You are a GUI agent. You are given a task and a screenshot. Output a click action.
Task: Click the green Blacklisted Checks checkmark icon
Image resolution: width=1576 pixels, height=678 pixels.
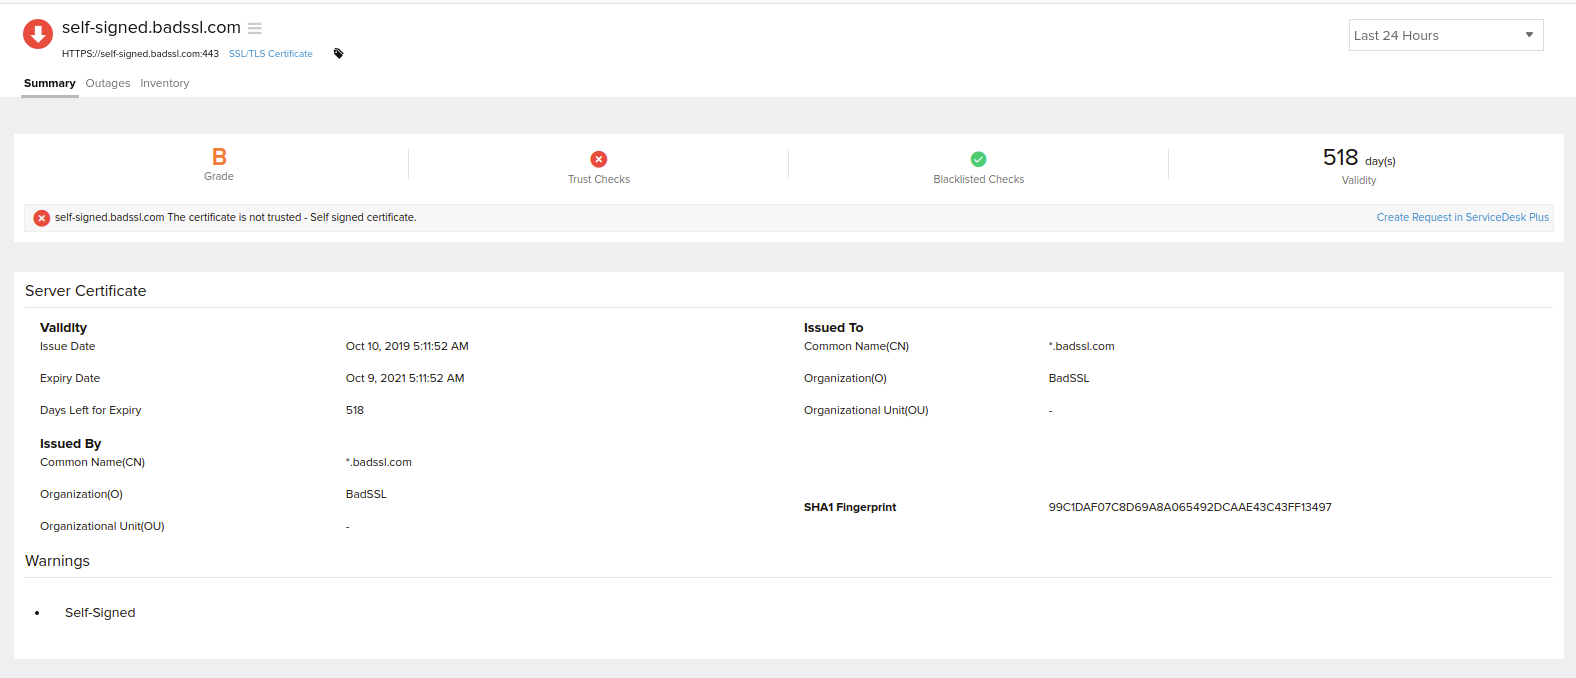[979, 159]
